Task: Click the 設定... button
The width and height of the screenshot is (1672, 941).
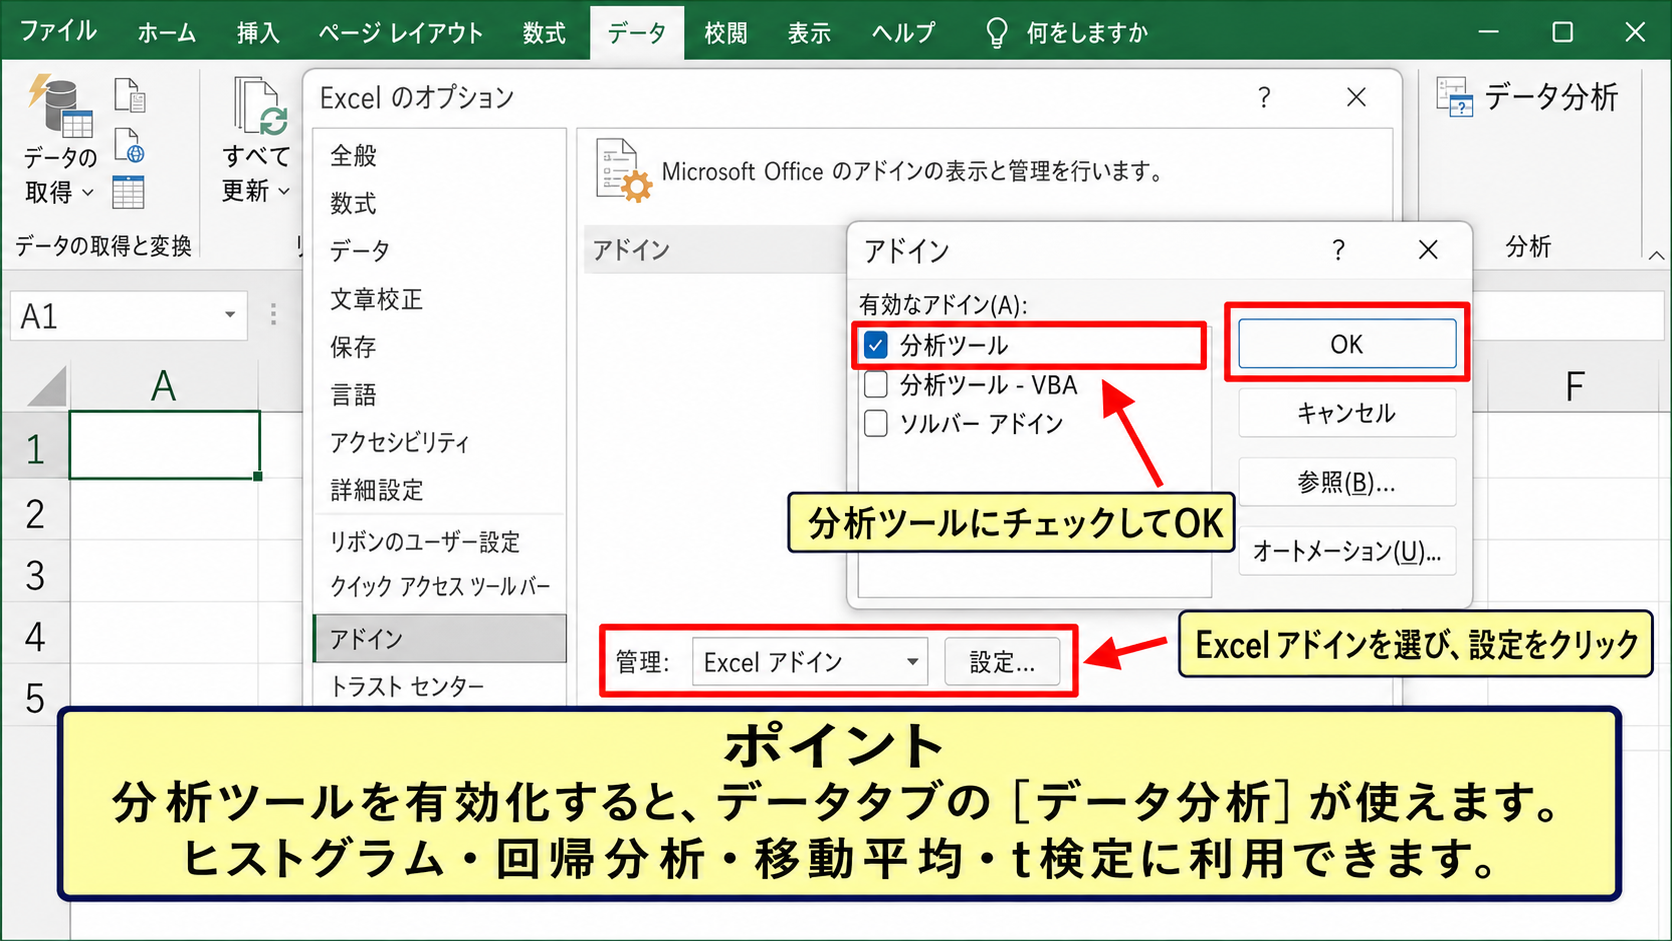Action: (1002, 662)
